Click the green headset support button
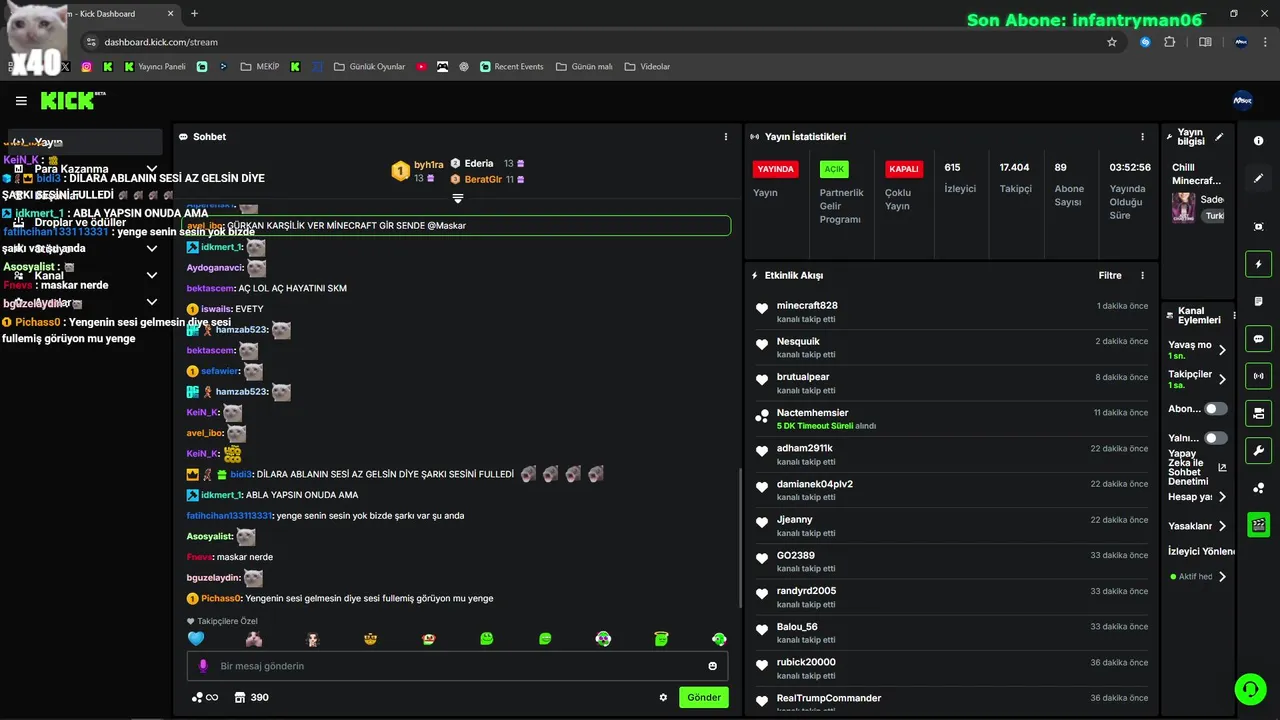Screen dimensions: 1280x720 (x=1250, y=688)
